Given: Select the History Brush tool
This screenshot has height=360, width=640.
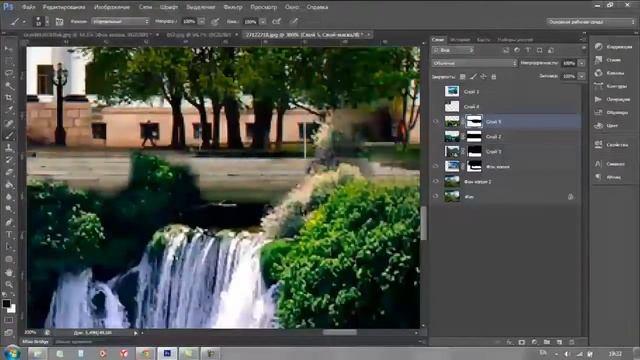Looking at the screenshot, I should (x=9, y=160).
